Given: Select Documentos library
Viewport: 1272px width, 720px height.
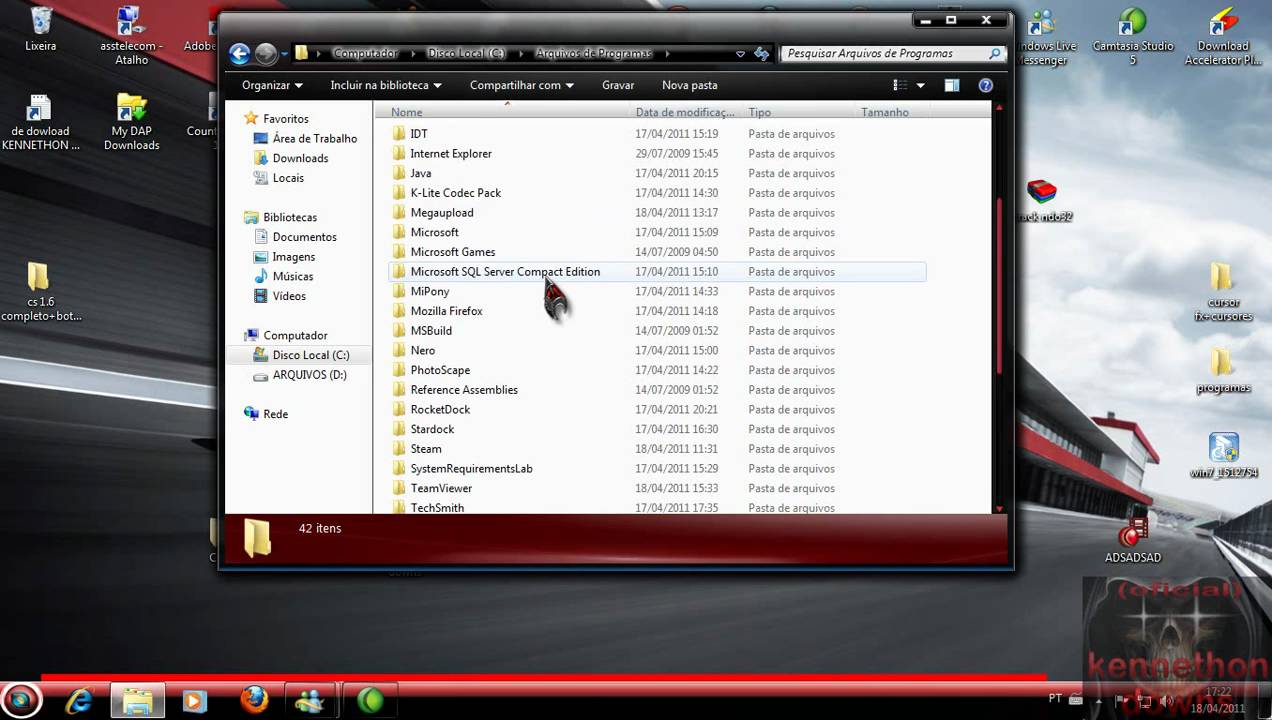Looking at the screenshot, I should click(294, 238).
